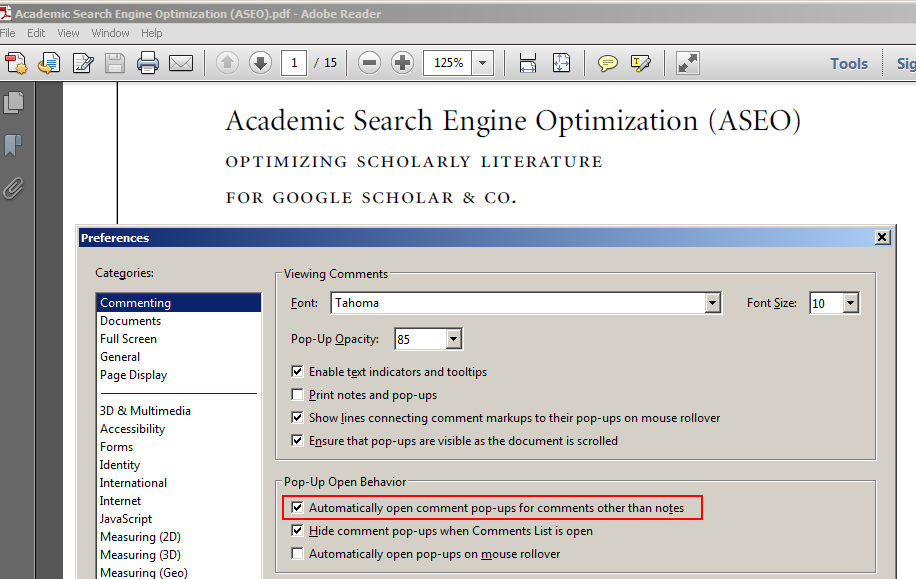Open the Tools pane

849,63
